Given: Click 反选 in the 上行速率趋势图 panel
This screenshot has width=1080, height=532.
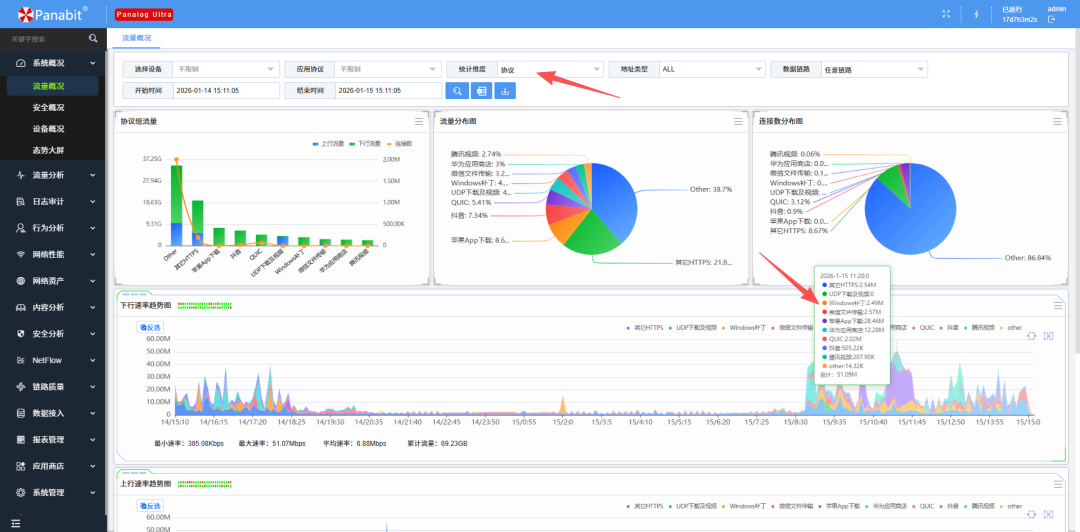Looking at the screenshot, I should pos(150,507).
